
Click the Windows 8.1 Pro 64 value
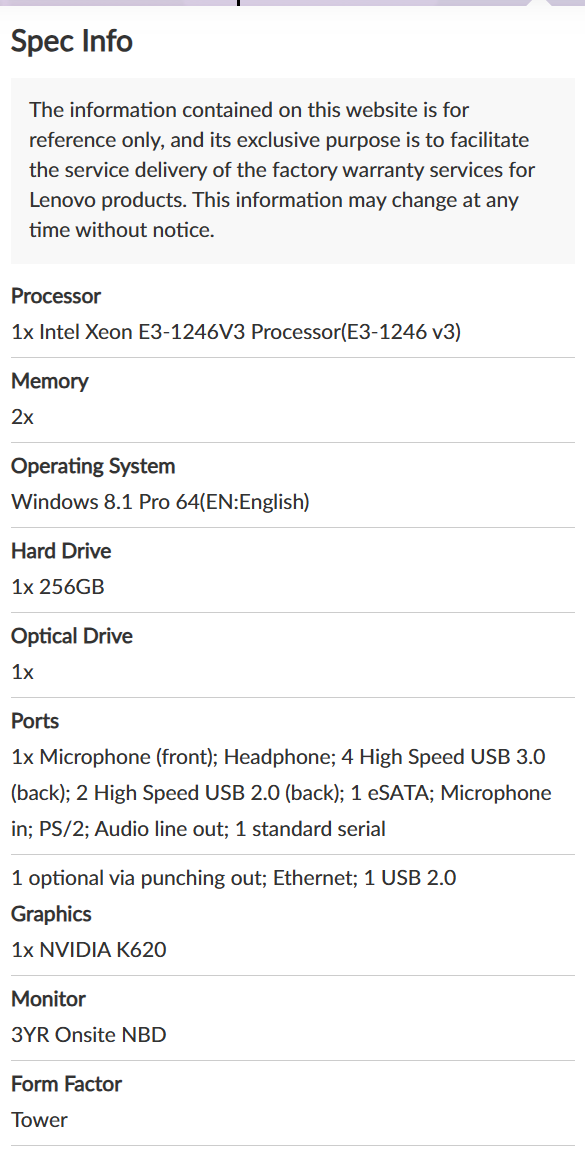tap(160, 502)
